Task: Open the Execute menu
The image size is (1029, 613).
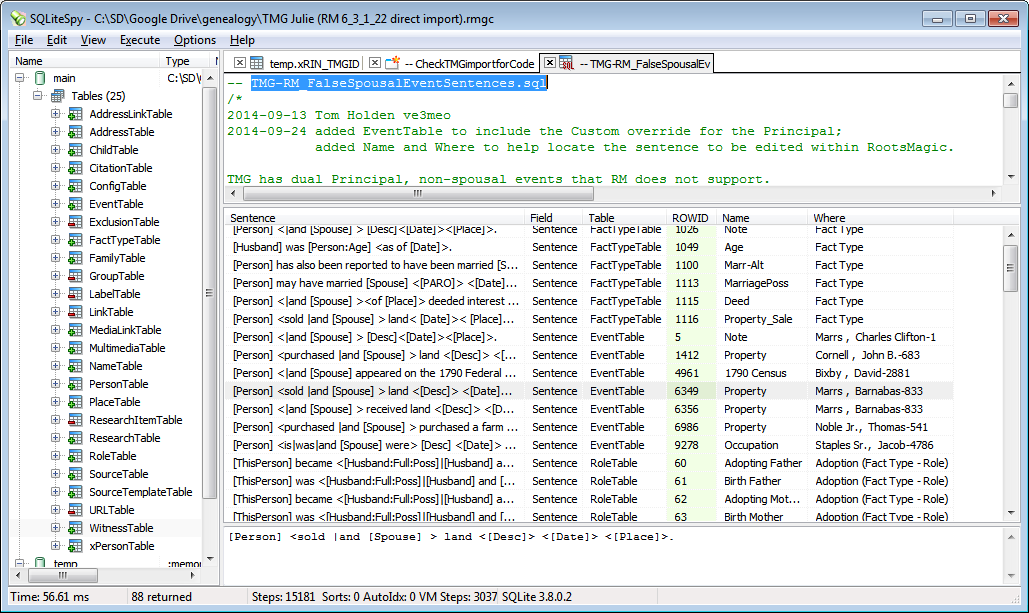Action: point(140,40)
